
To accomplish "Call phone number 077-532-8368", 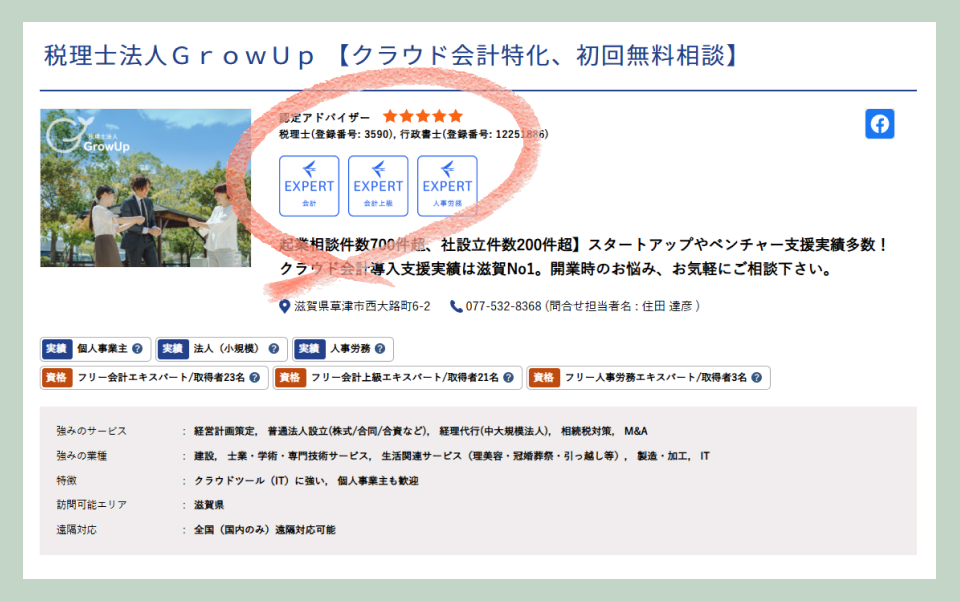I will click(x=503, y=306).
